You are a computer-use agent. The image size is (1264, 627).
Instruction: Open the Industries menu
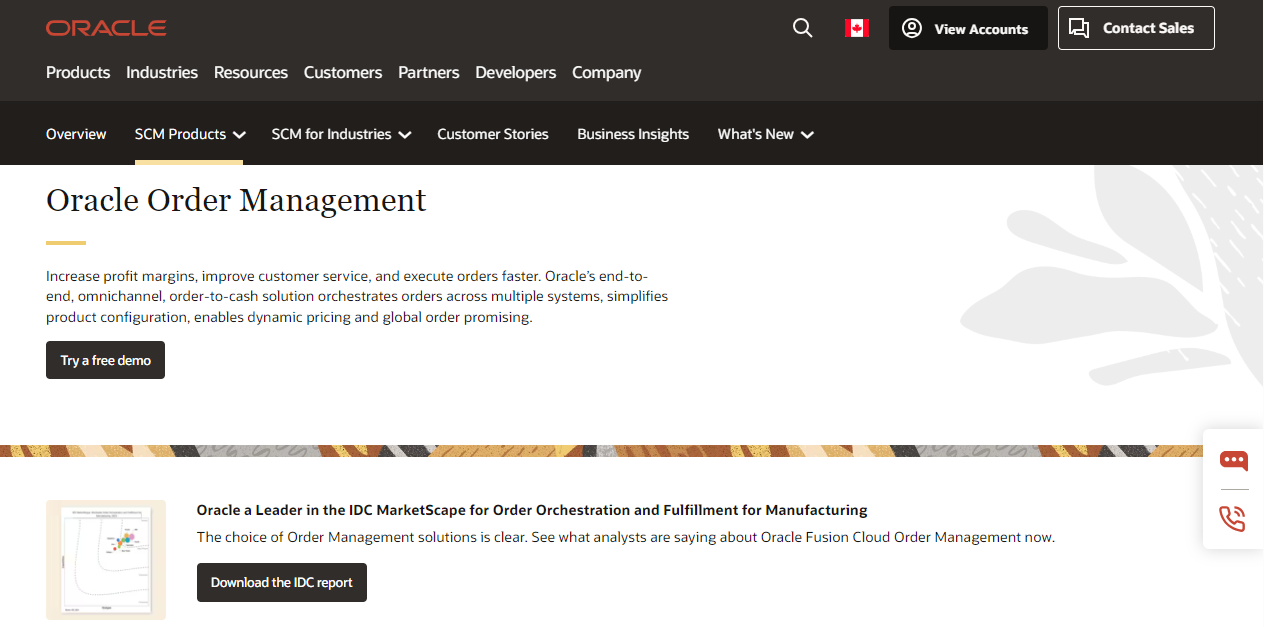click(x=162, y=73)
